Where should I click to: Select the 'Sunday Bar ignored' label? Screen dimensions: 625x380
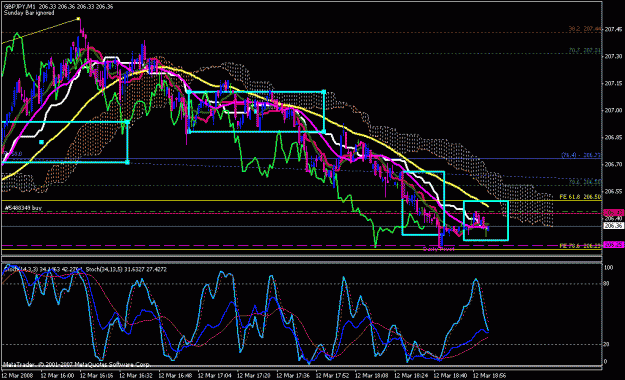29,13
